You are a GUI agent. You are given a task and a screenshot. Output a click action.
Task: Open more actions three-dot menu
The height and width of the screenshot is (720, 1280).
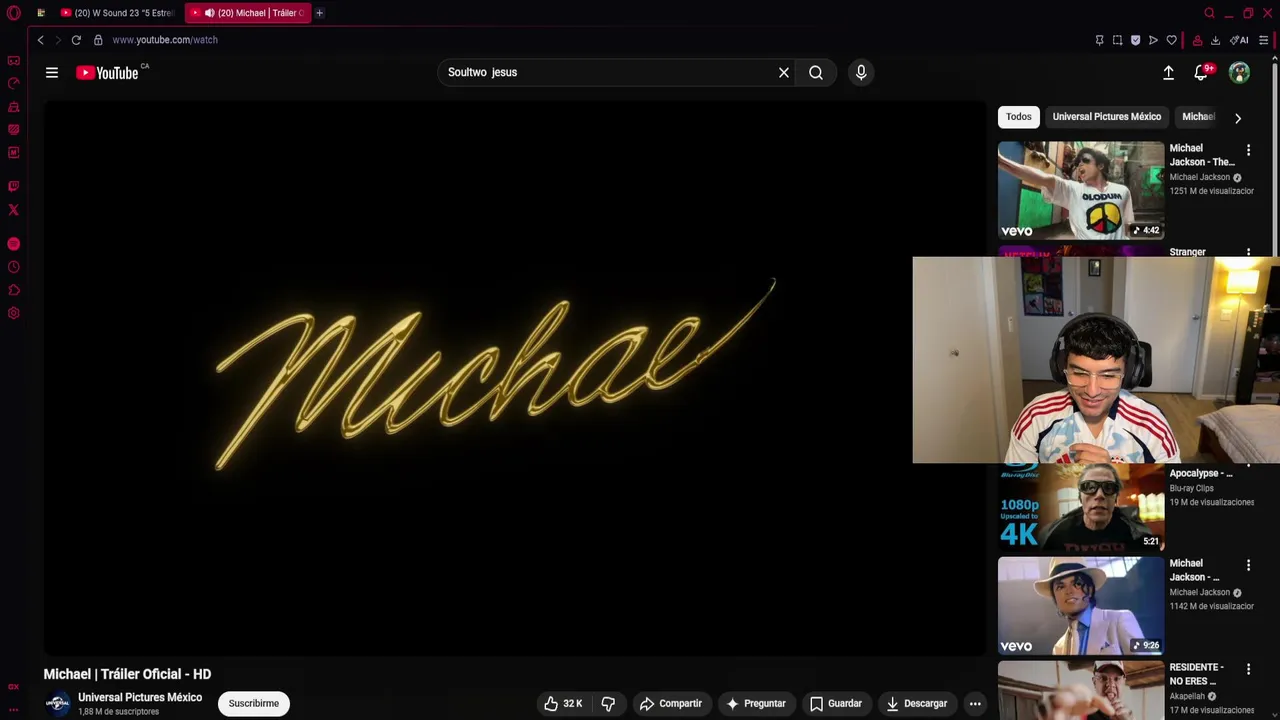[975, 703]
